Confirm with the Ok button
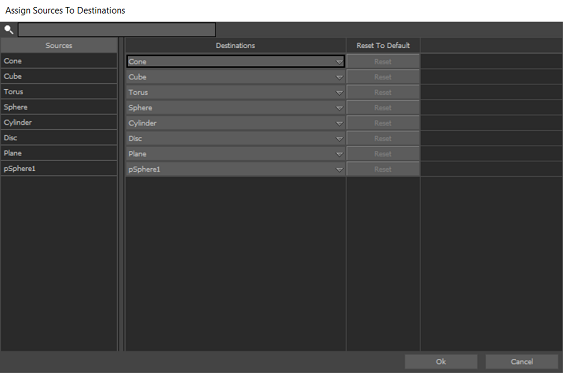The width and height of the screenshot is (563, 373). tap(441, 362)
